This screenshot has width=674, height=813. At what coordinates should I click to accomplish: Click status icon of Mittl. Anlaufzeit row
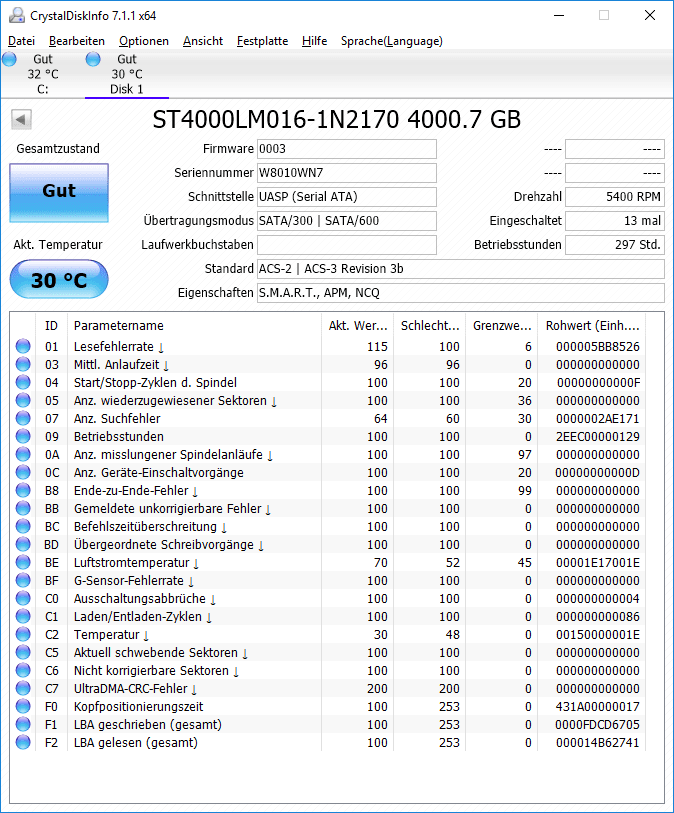23,364
